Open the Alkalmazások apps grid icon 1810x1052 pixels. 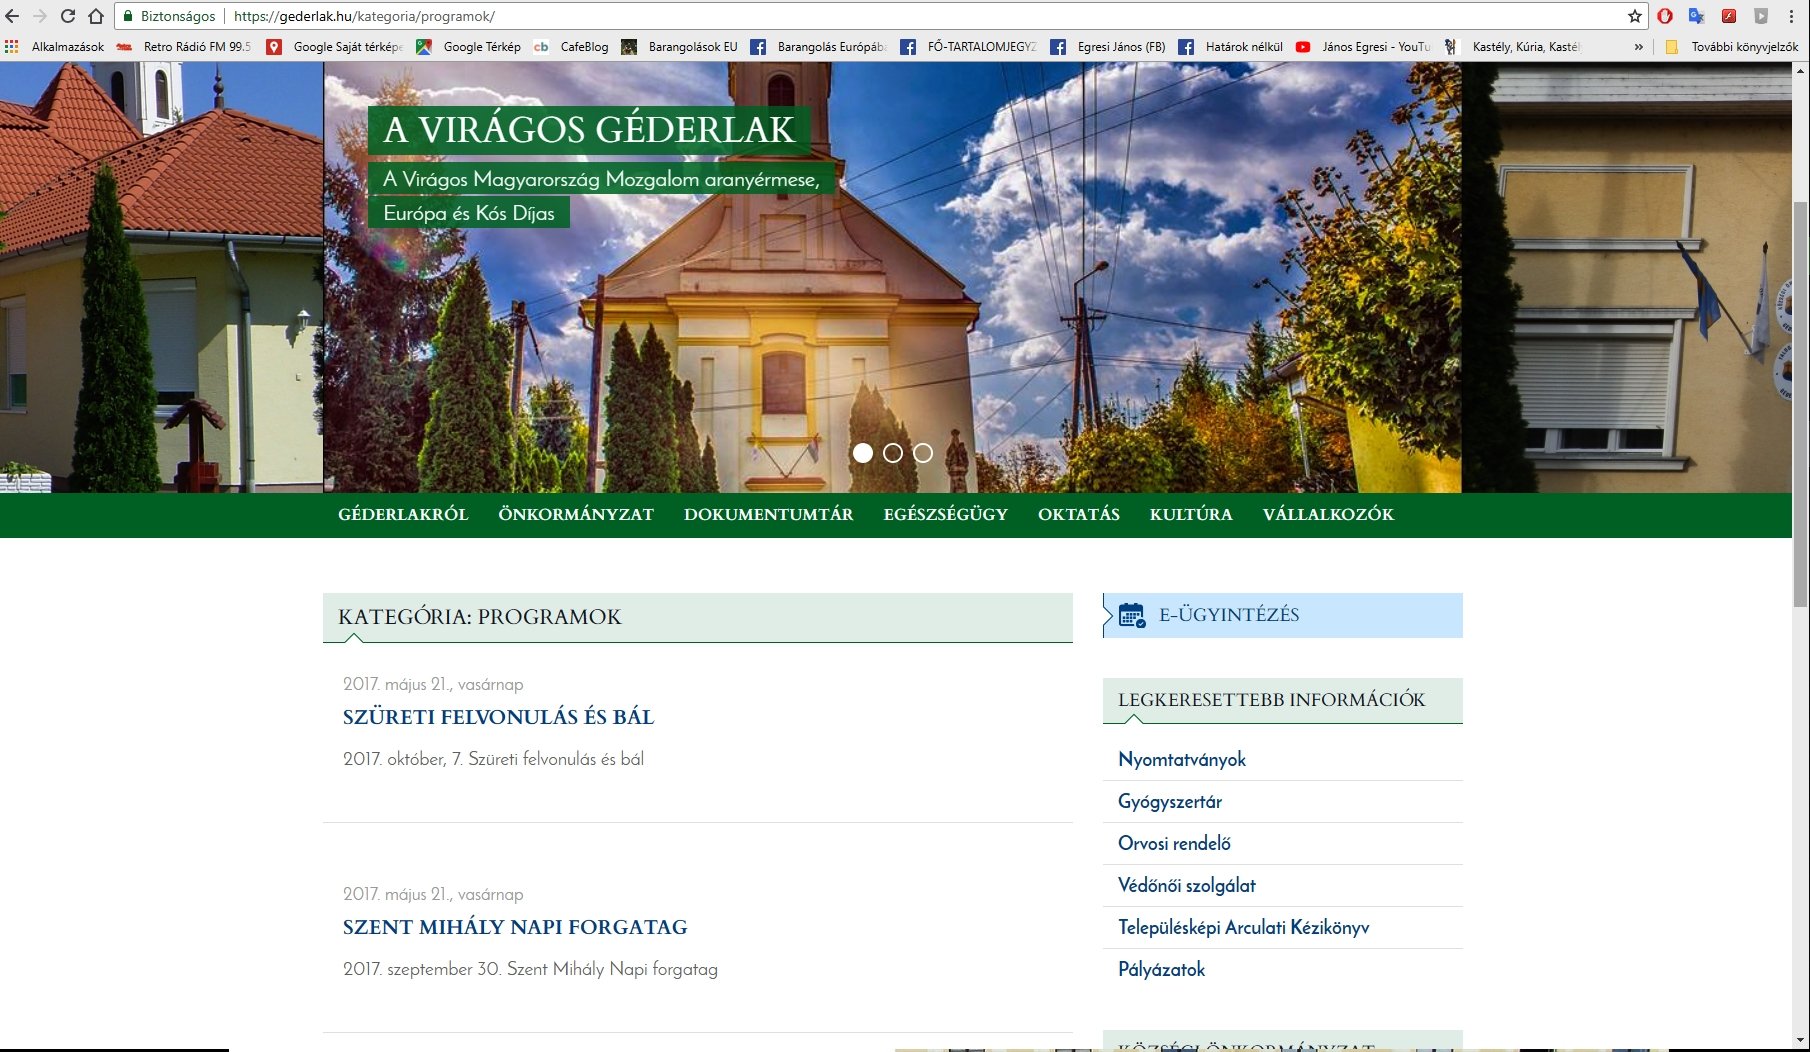click(12, 46)
